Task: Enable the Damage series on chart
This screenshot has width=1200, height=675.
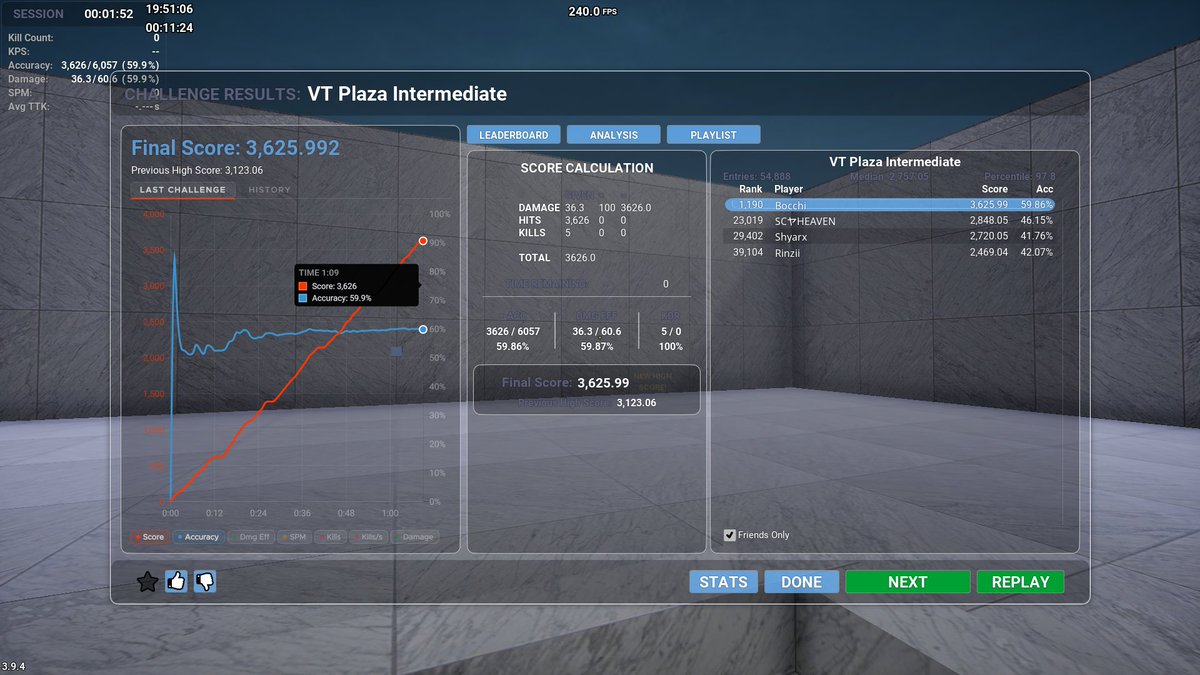Action: [413, 537]
